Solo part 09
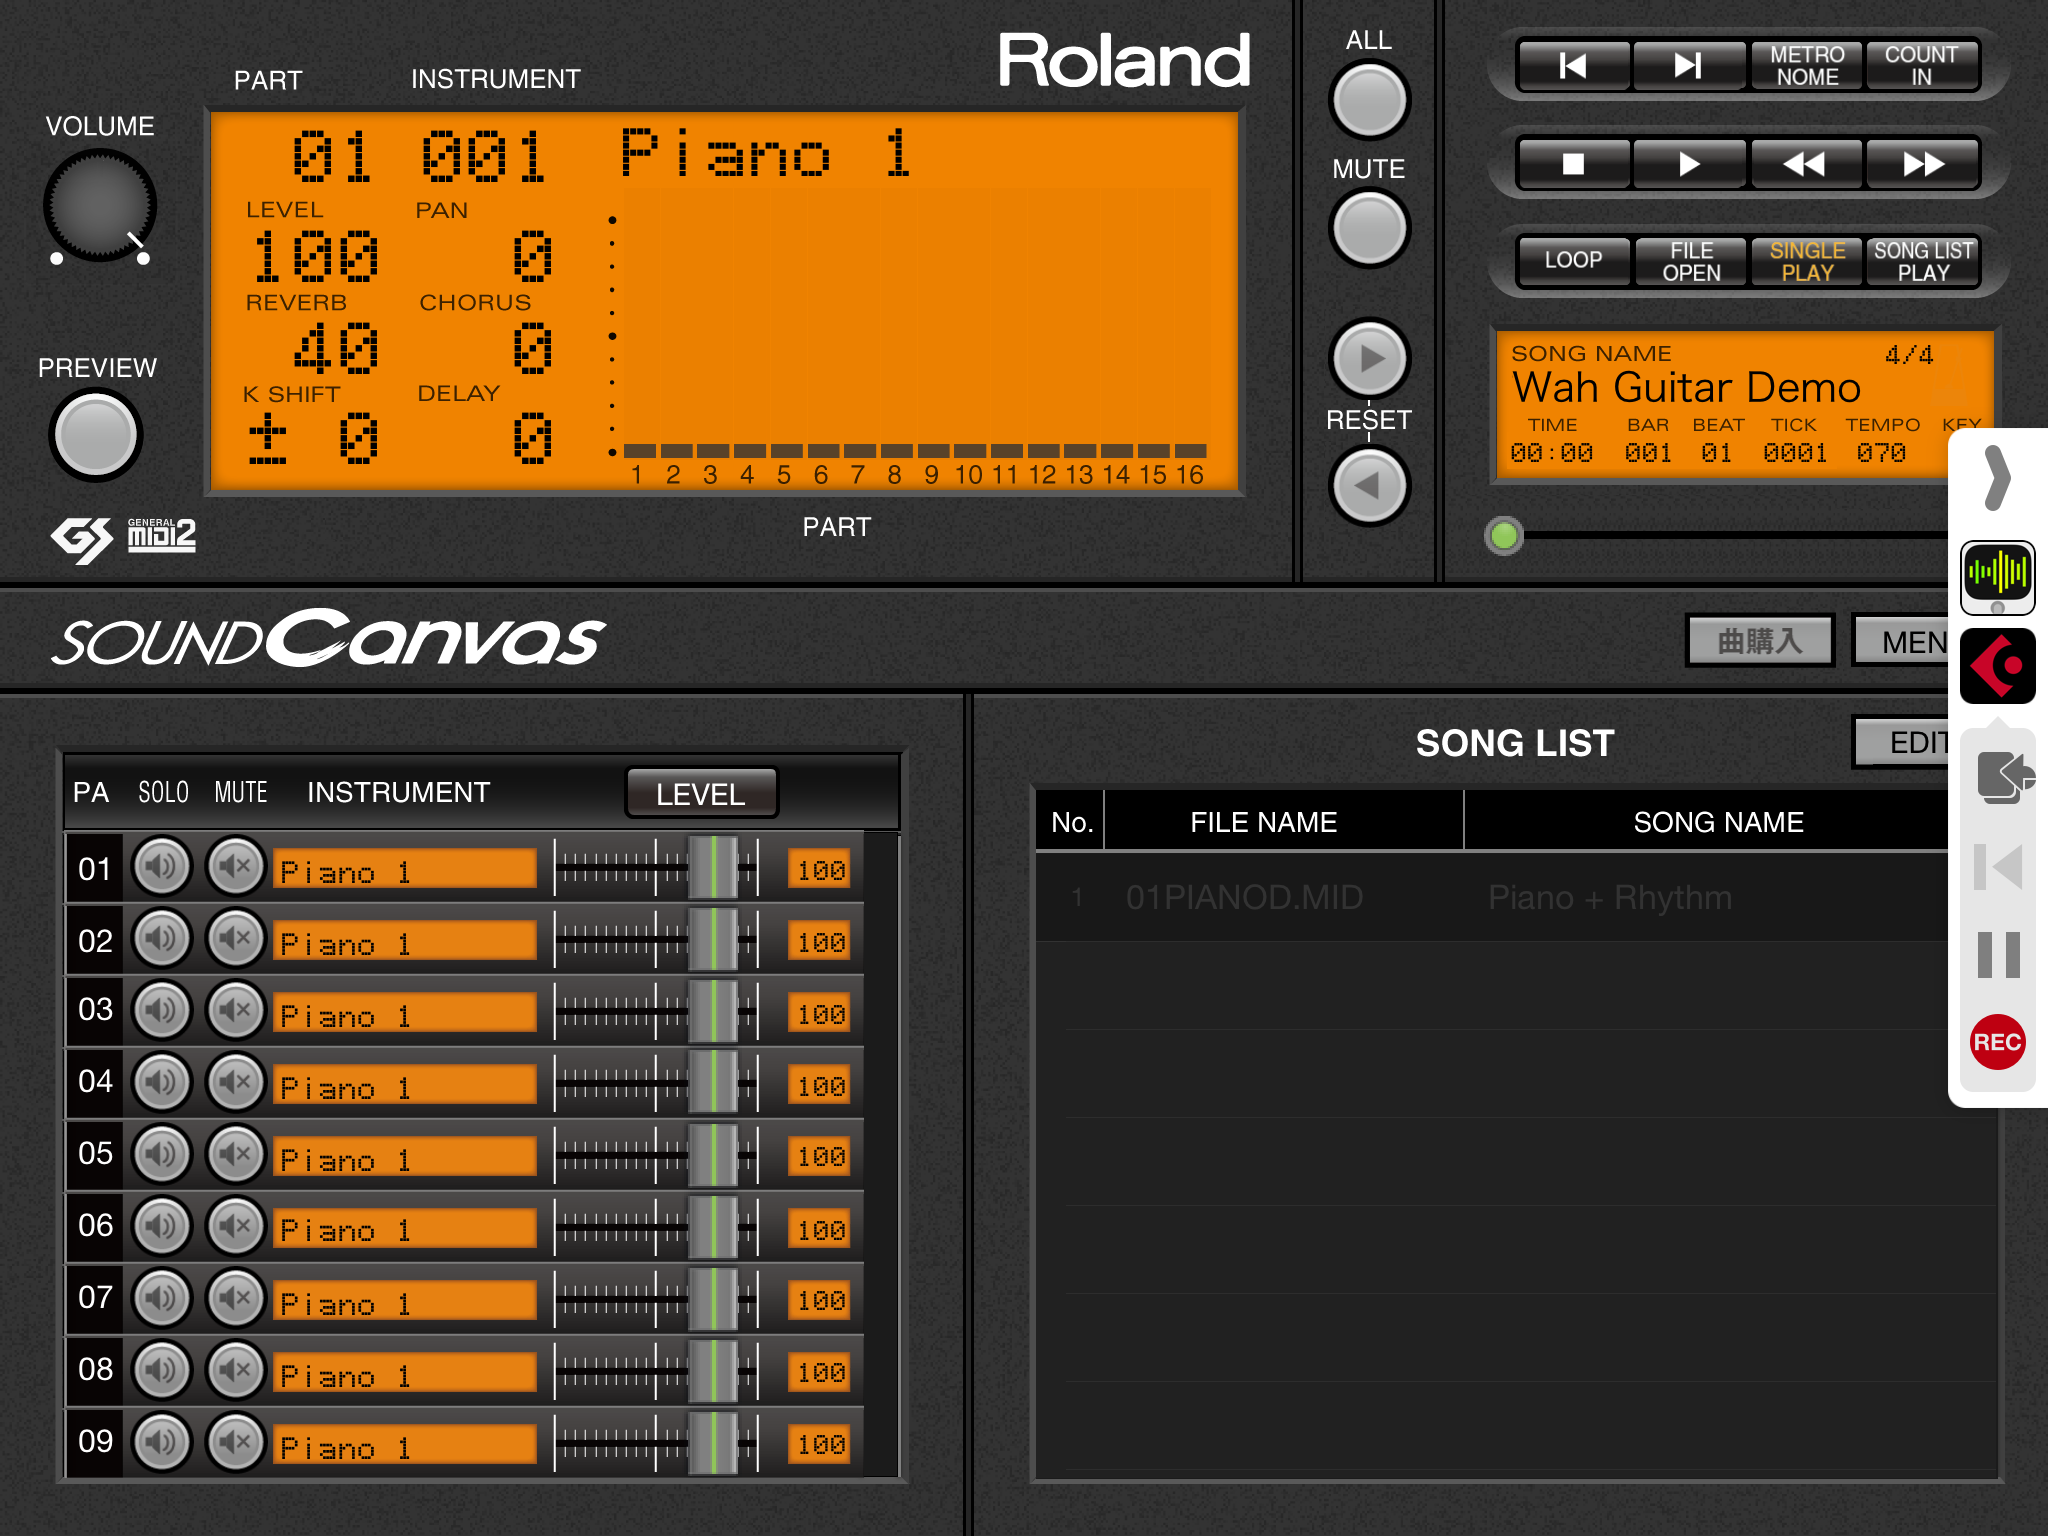 [x=162, y=1442]
